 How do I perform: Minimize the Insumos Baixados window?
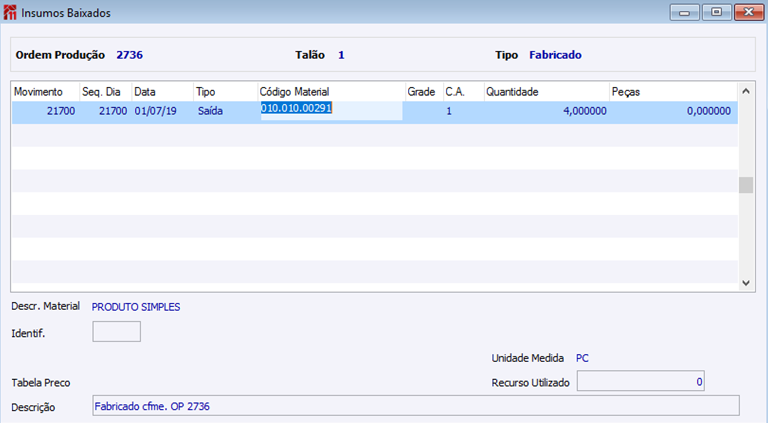click(x=684, y=12)
